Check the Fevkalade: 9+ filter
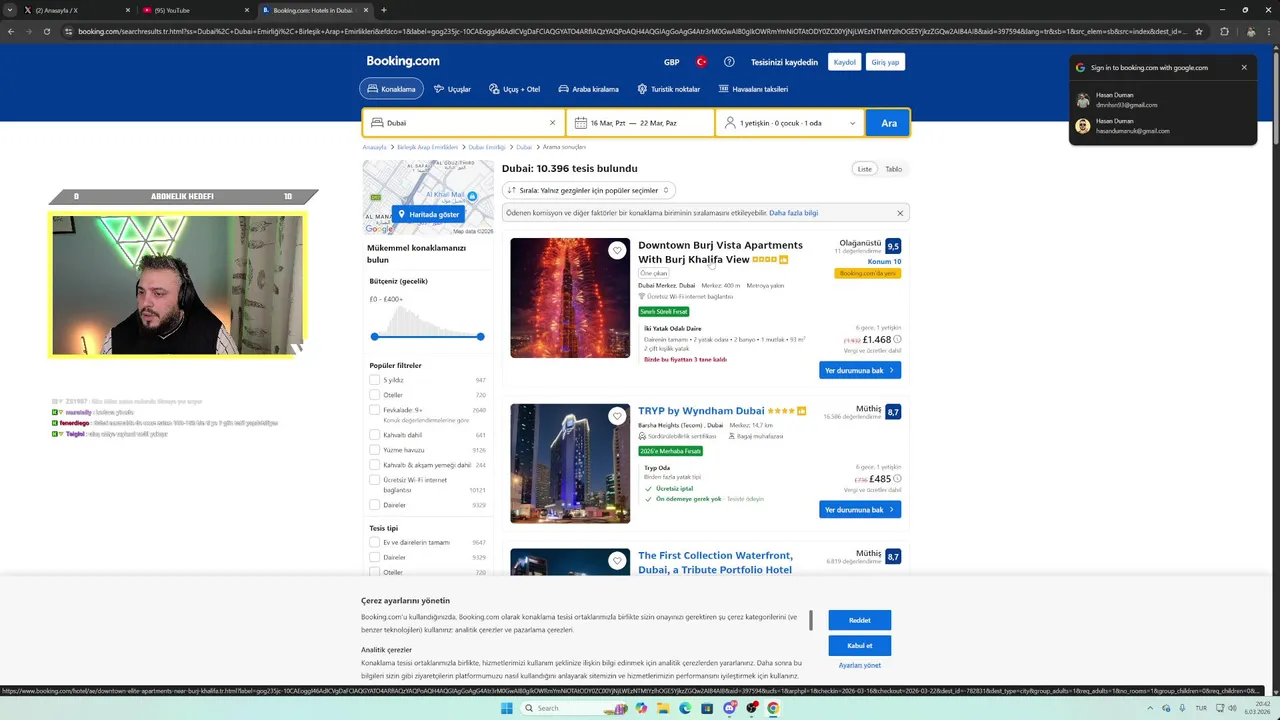1280x720 pixels. (x=374, y=410)
